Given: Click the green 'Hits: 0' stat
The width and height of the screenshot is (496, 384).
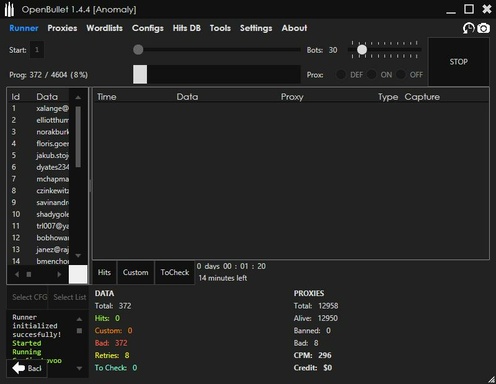Looking at the screenshot, I should point(107,318).
